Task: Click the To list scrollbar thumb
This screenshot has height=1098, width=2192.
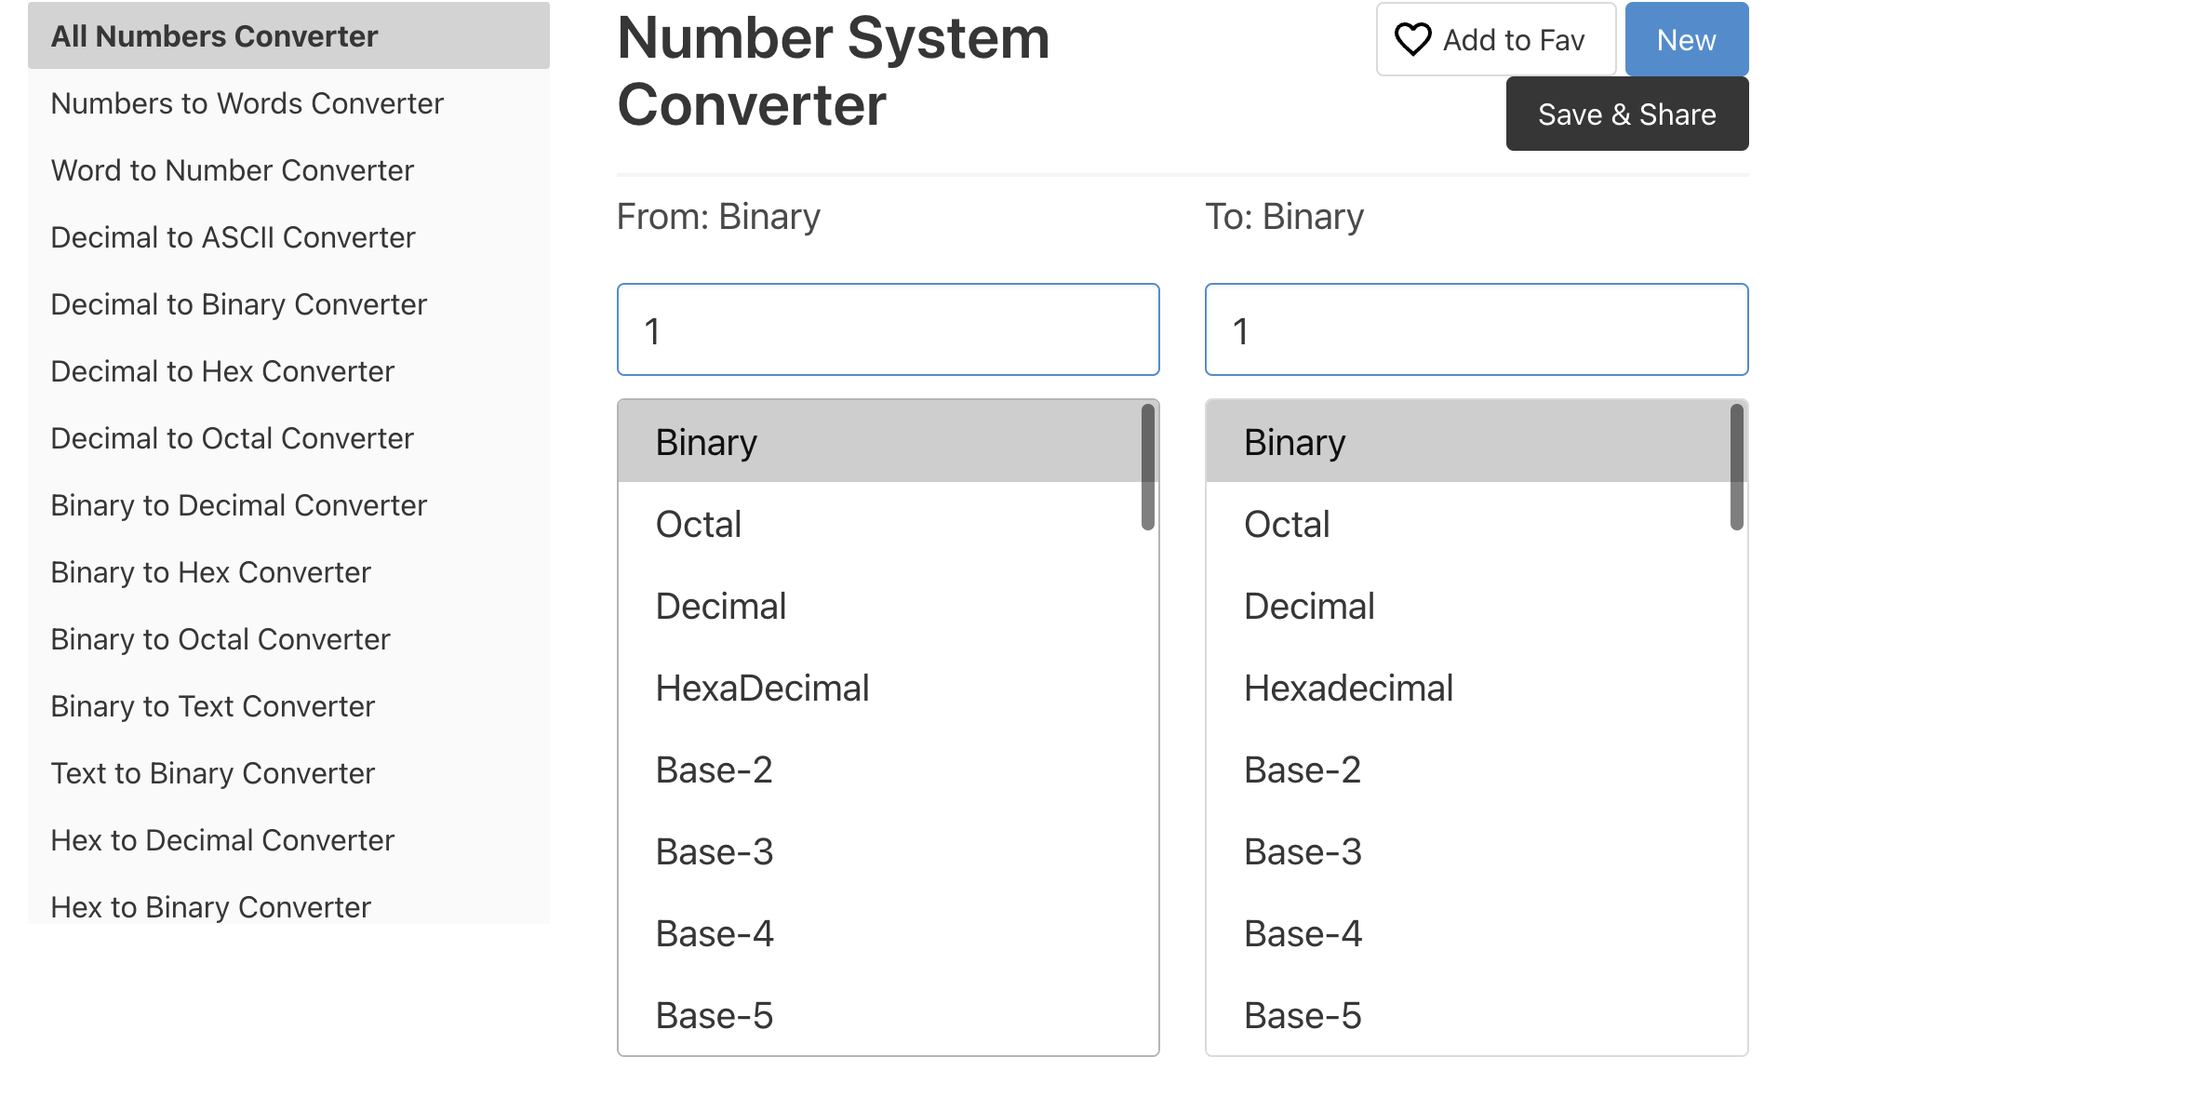Action: coord(1737,467)
